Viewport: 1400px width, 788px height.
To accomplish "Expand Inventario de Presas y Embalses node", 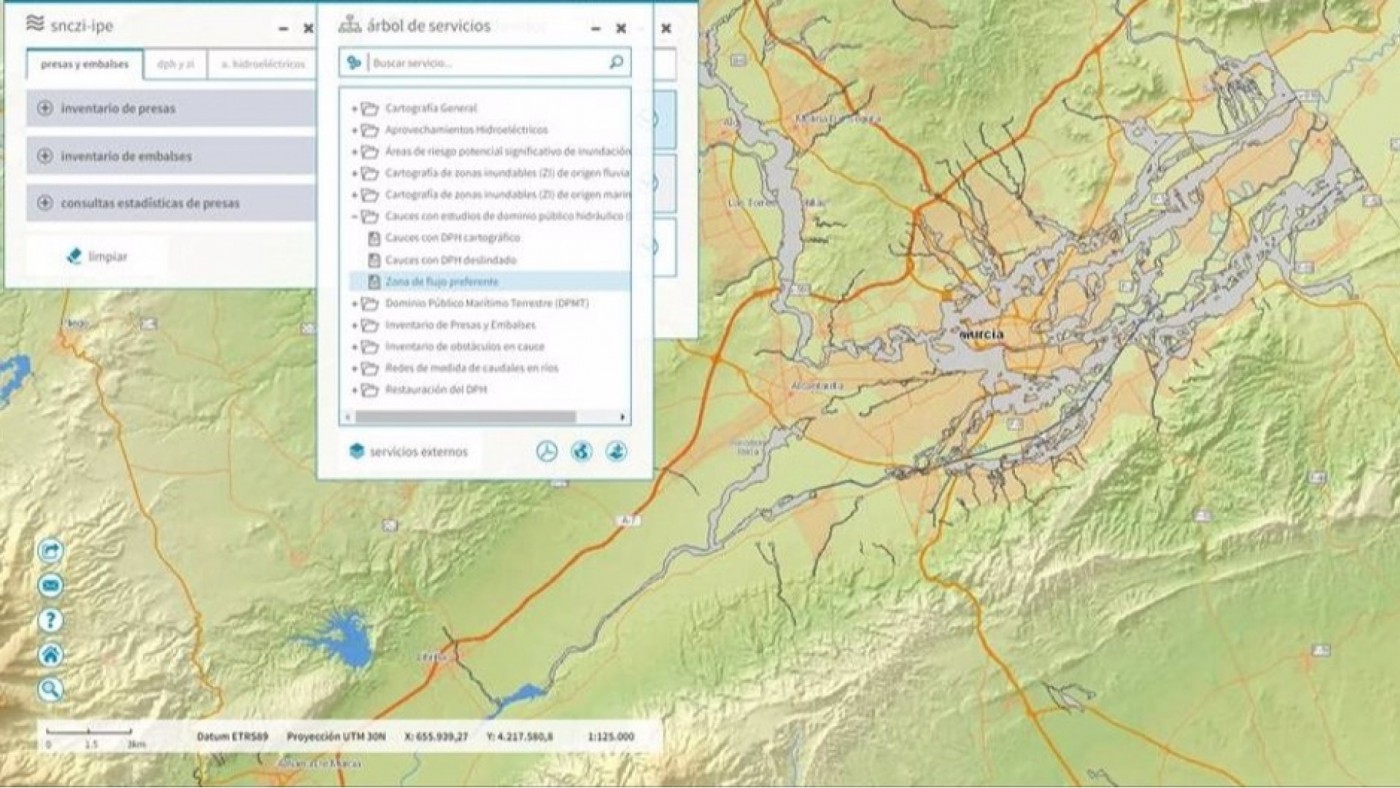I will pyautogui.click(x=354, y=325).
